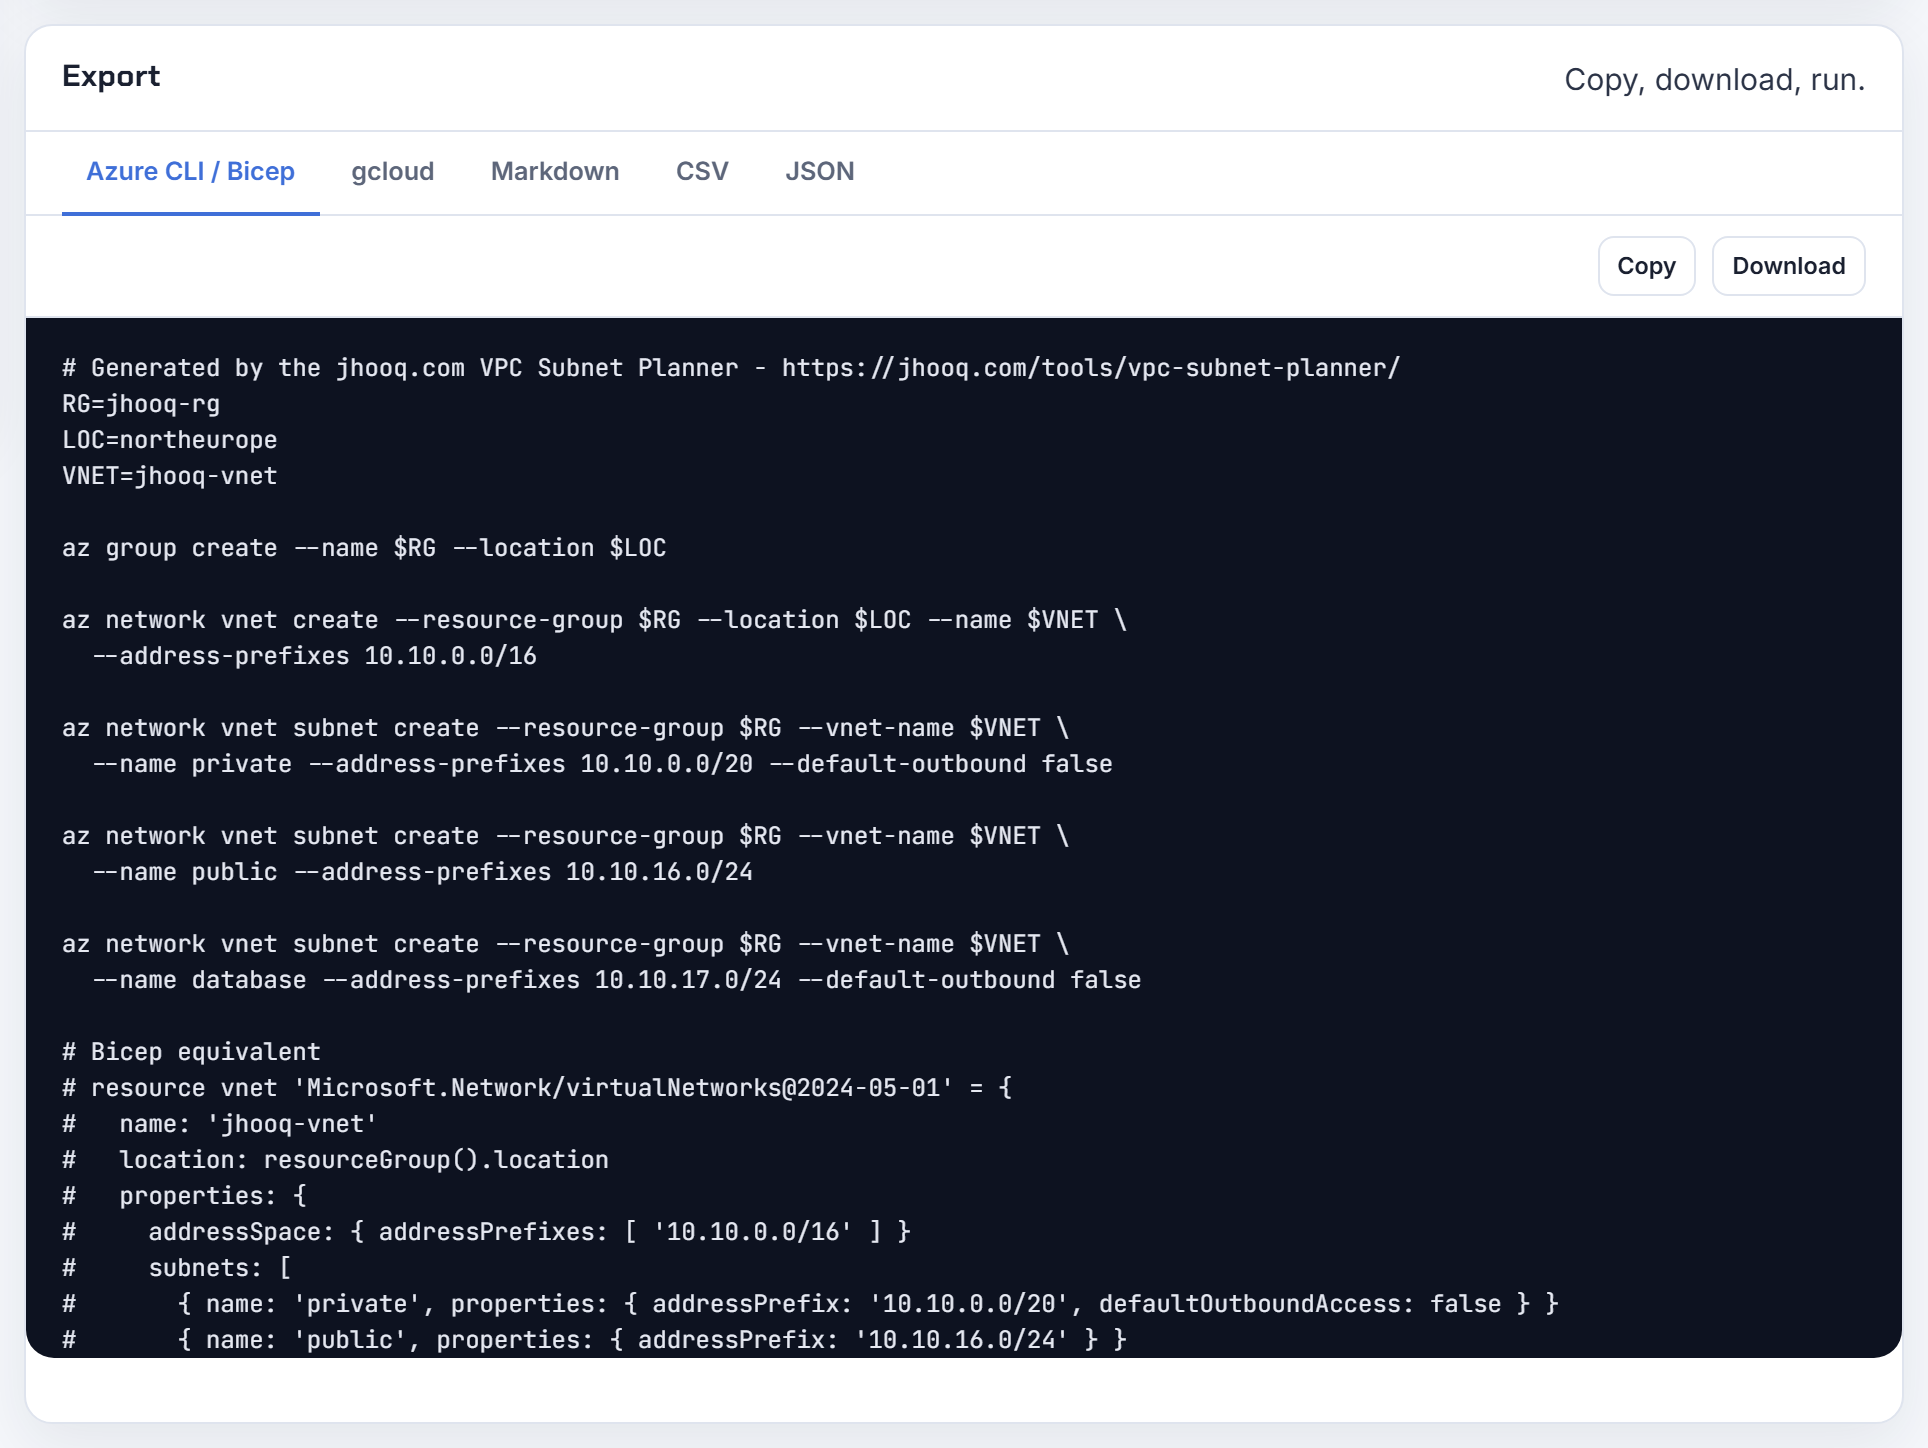Click the Bicep 'public' subnet entry line
This screenshot has width=1928, height=1448.
coord(595,1340)
